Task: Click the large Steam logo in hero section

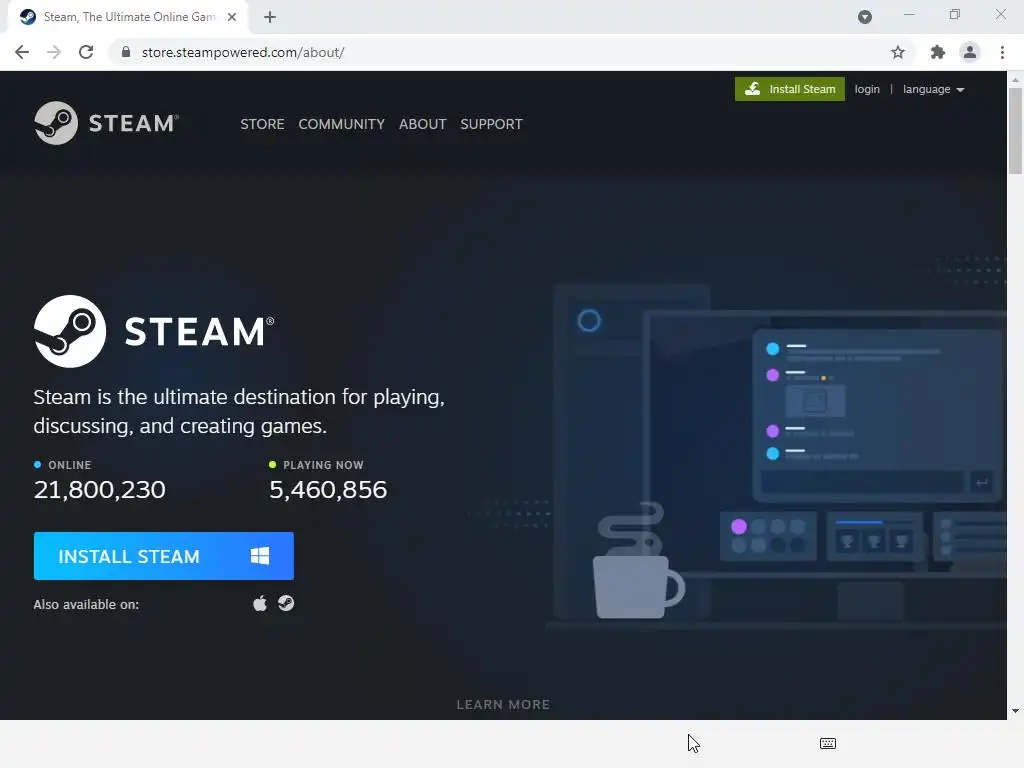Action: [154, 331]
